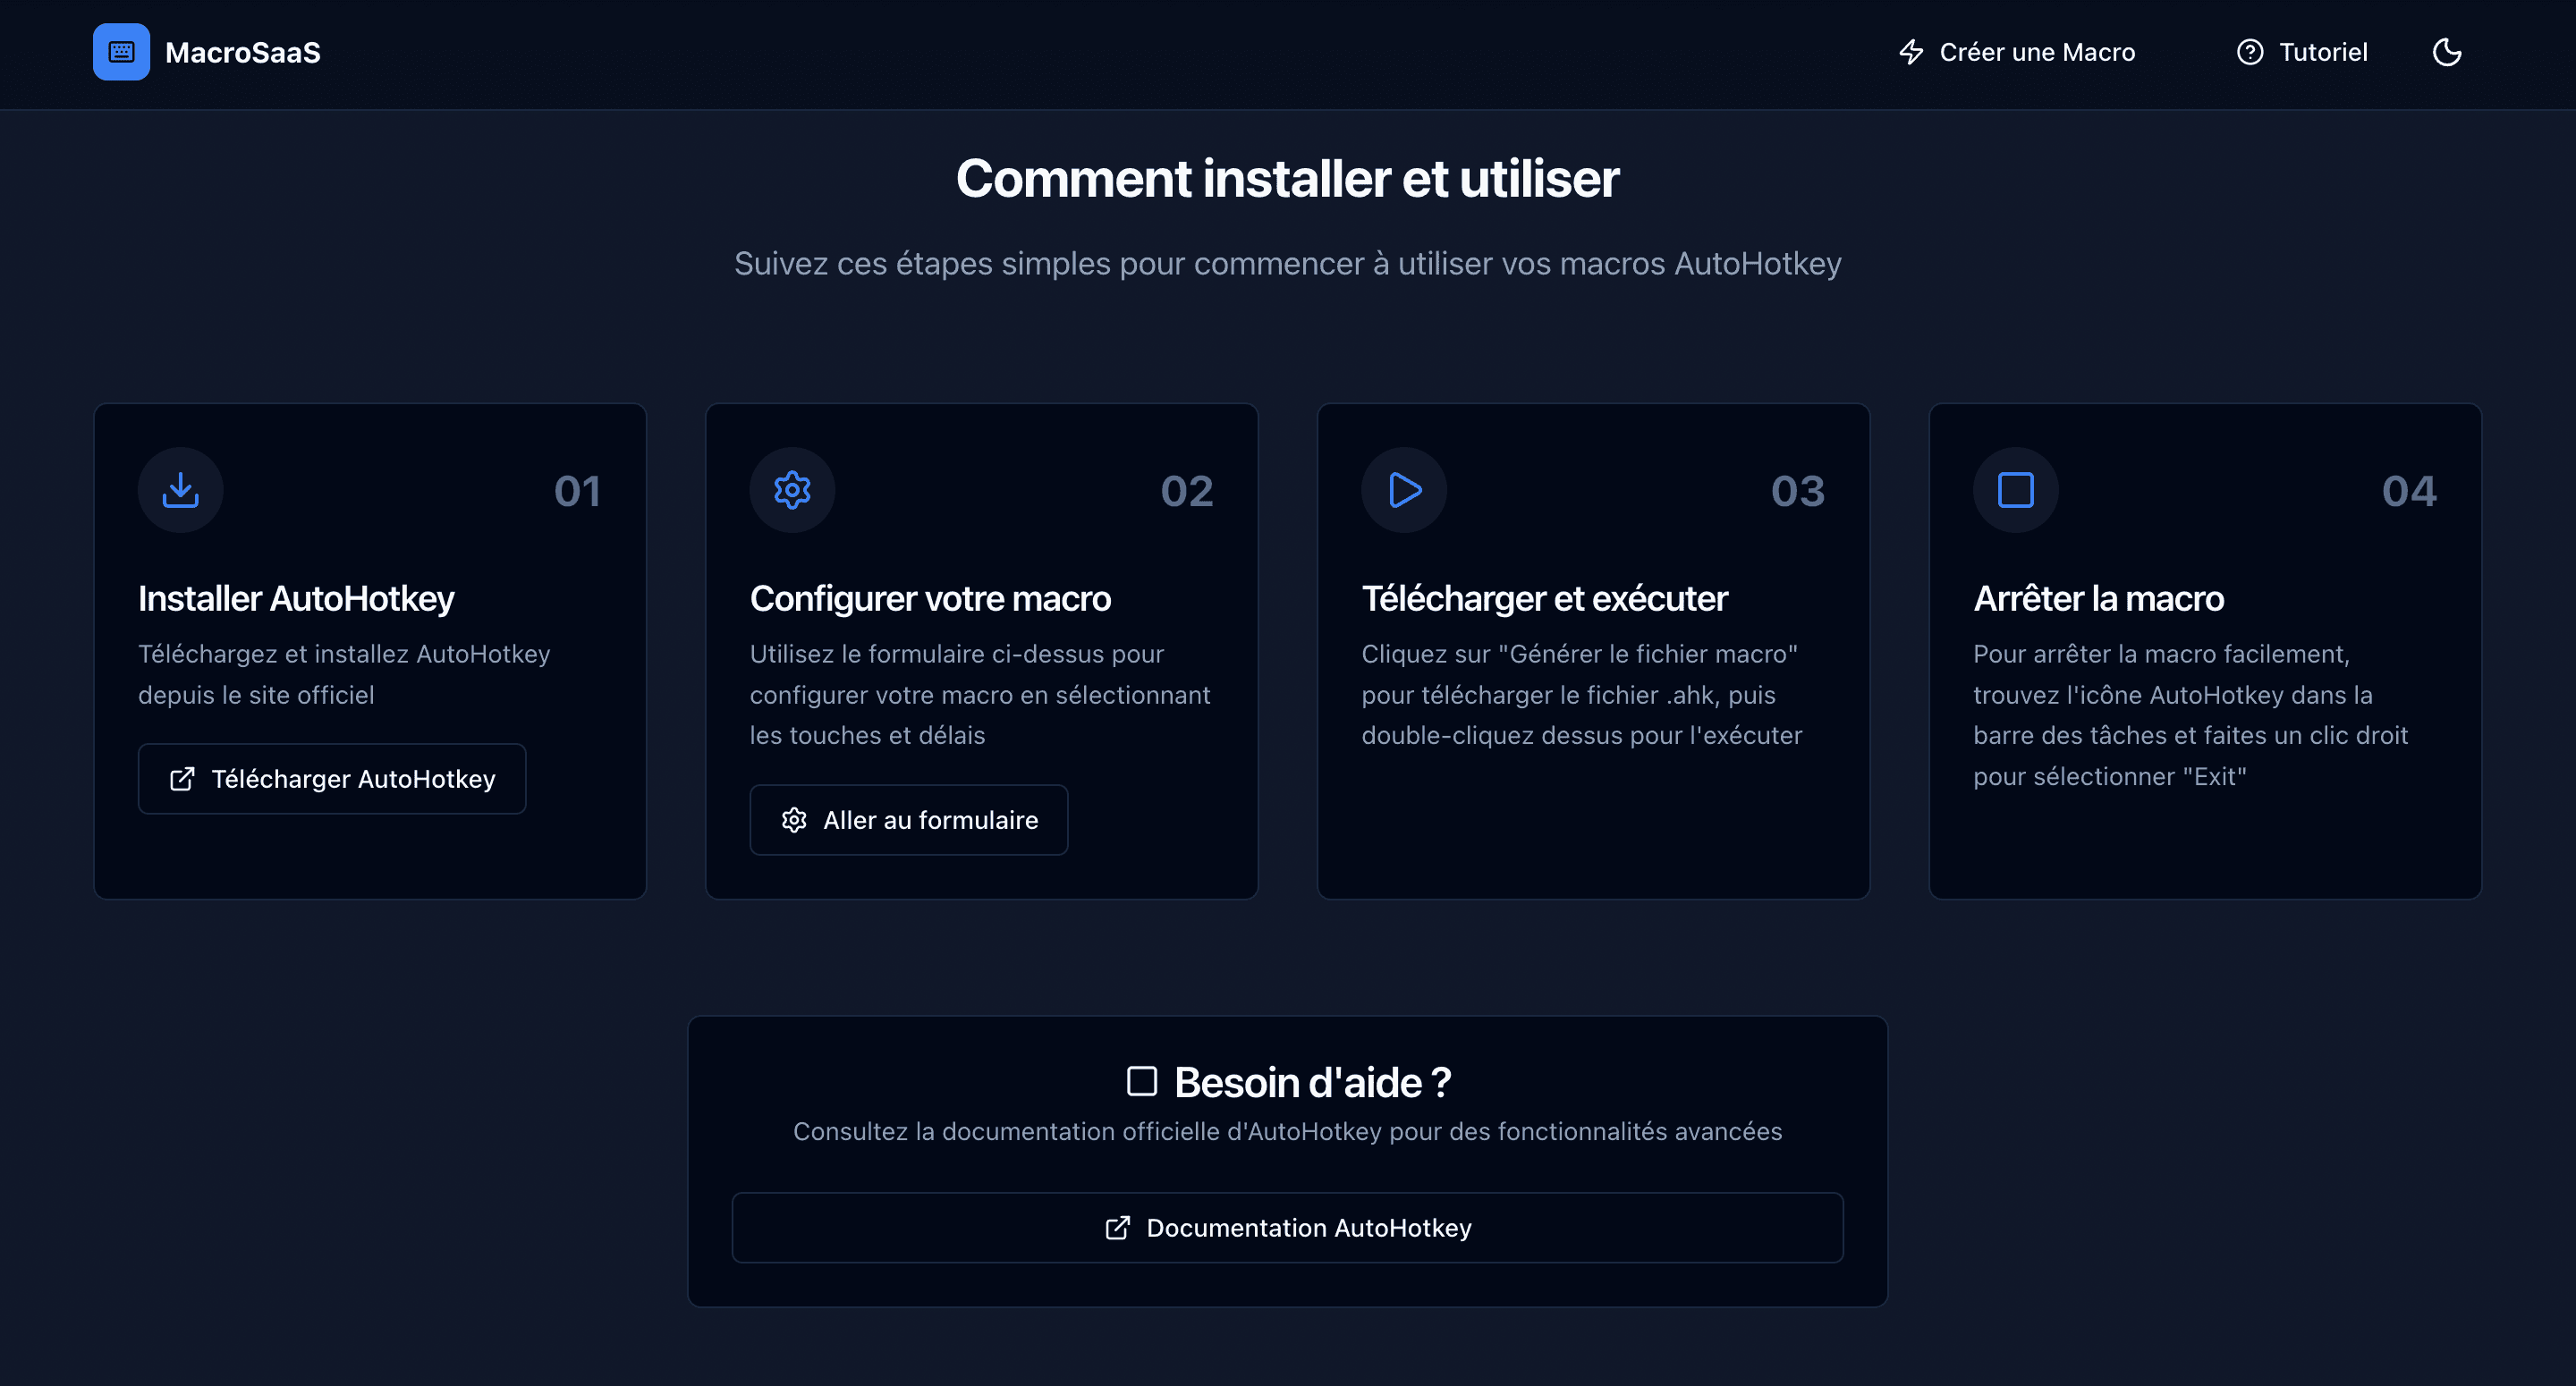Select the step 03 card Télécharger et exécuter

[x=1592, y=650]
